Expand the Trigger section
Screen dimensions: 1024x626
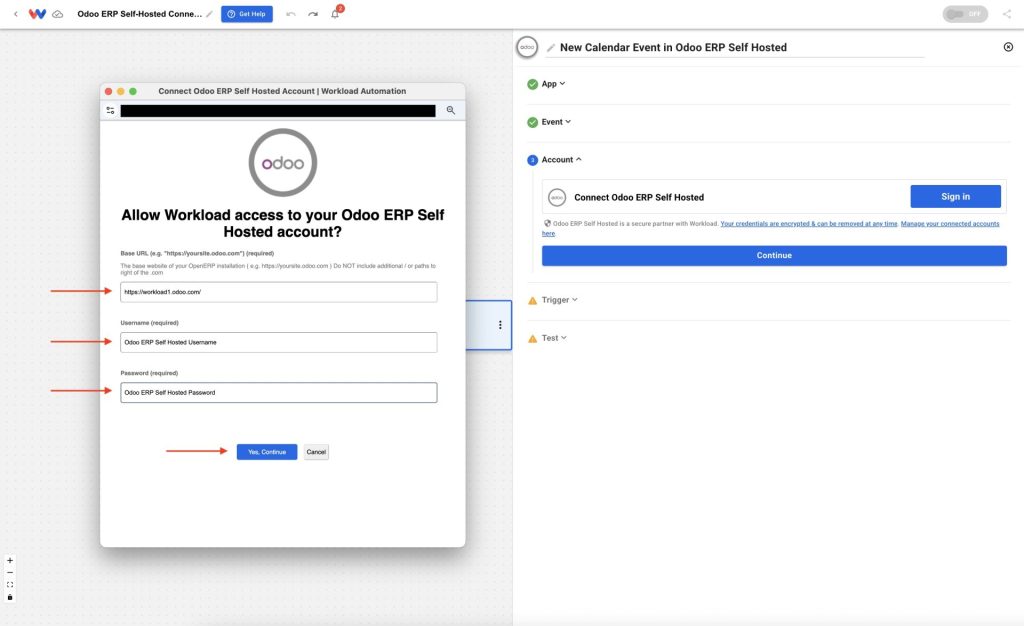pyautogui.click(x=559, y=300)
